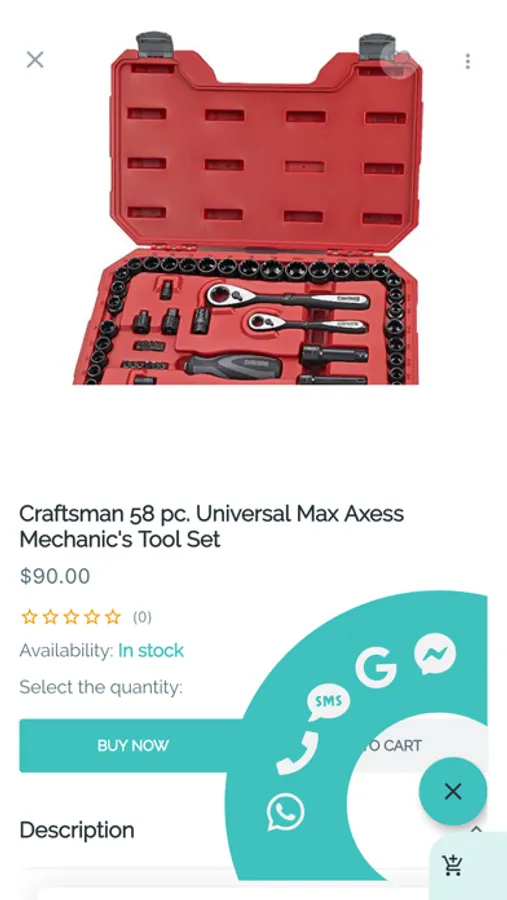This screenshot has height=900, width=507.
Task: Close the product page with top-left X
Action: (35, 59)
